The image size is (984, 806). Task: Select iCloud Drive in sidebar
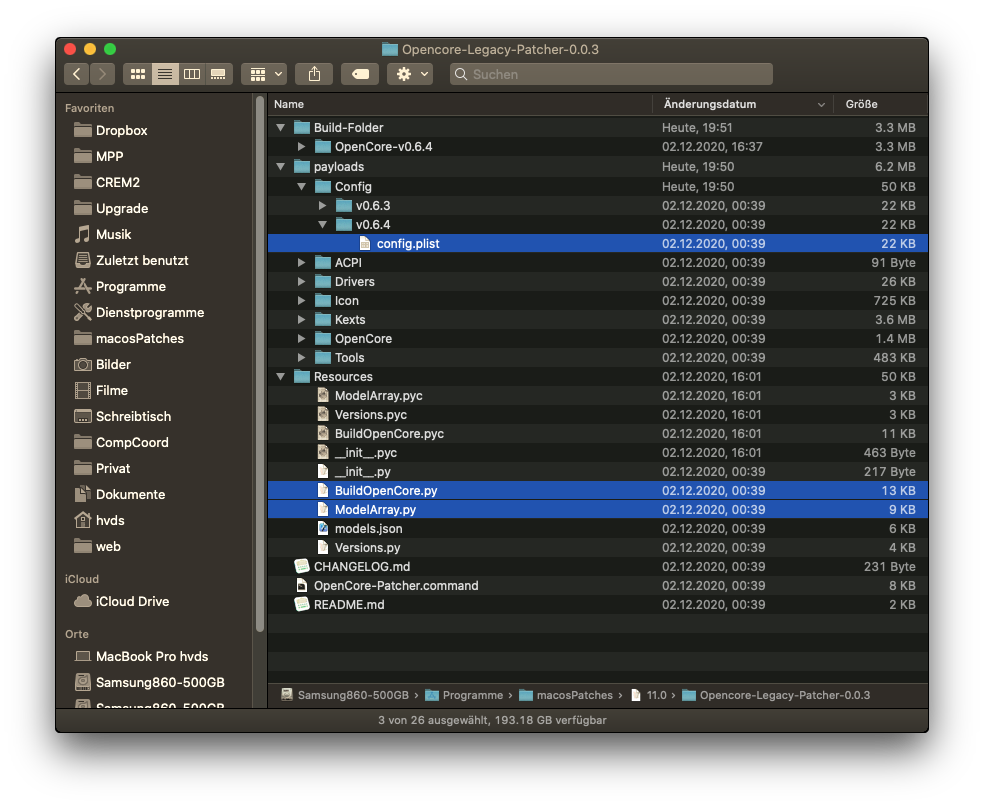132,601
